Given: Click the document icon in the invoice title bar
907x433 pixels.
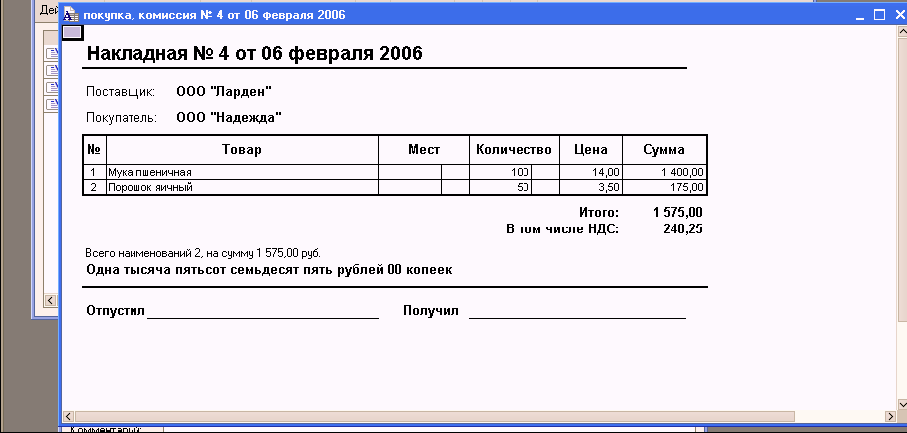Looking at the screenshot, I should point(71,15).
